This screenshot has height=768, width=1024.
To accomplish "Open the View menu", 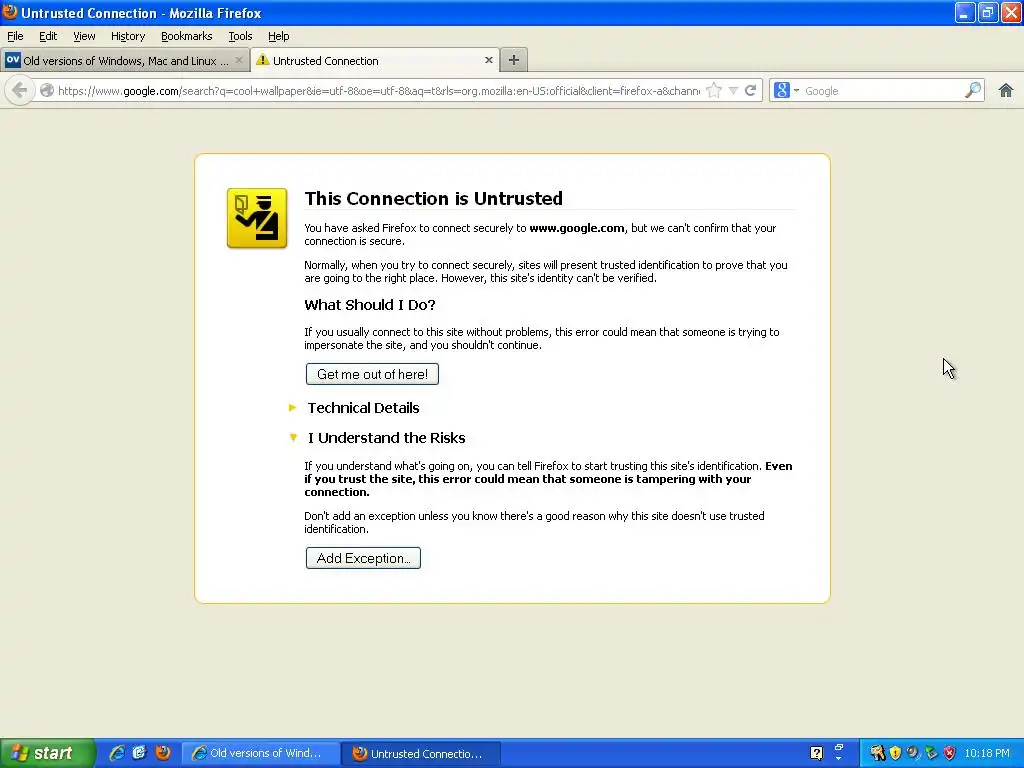I will click(84, 36).
